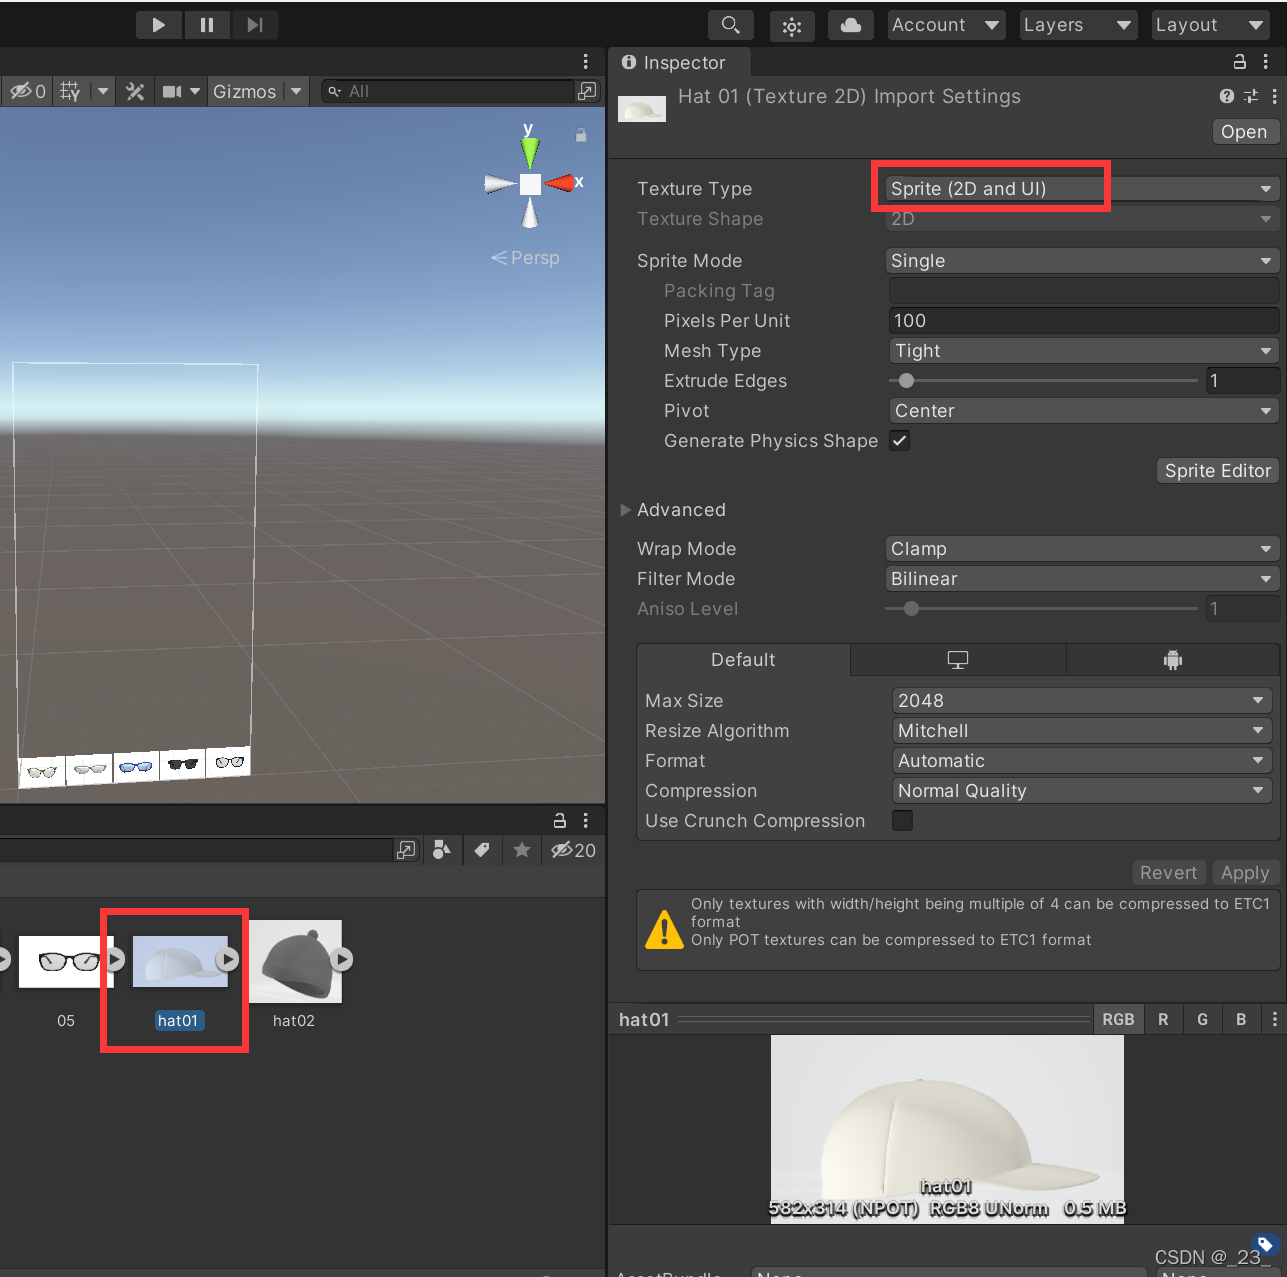
Task: Show only B channel preview
Action: coord(1241,1019)
